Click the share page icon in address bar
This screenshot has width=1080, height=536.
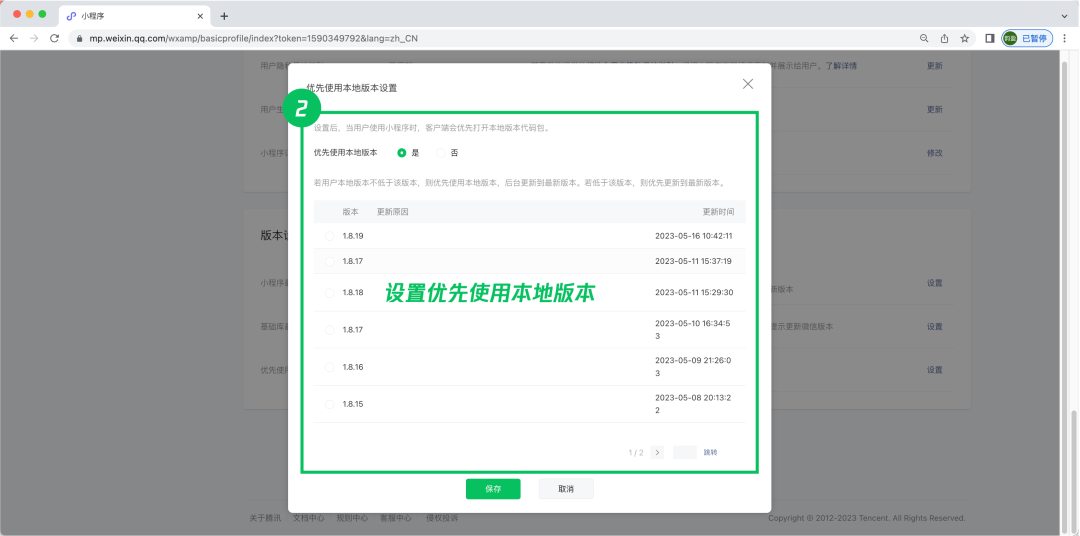[x=944, y=39]
